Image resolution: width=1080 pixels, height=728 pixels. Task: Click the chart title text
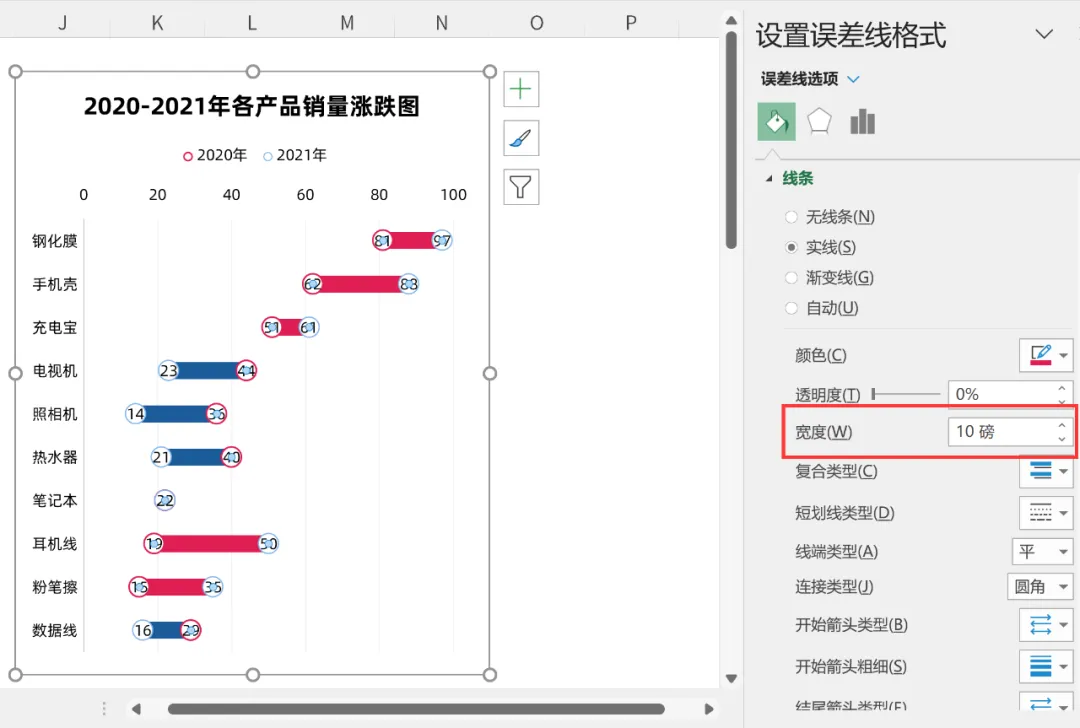tap(251, 107)
